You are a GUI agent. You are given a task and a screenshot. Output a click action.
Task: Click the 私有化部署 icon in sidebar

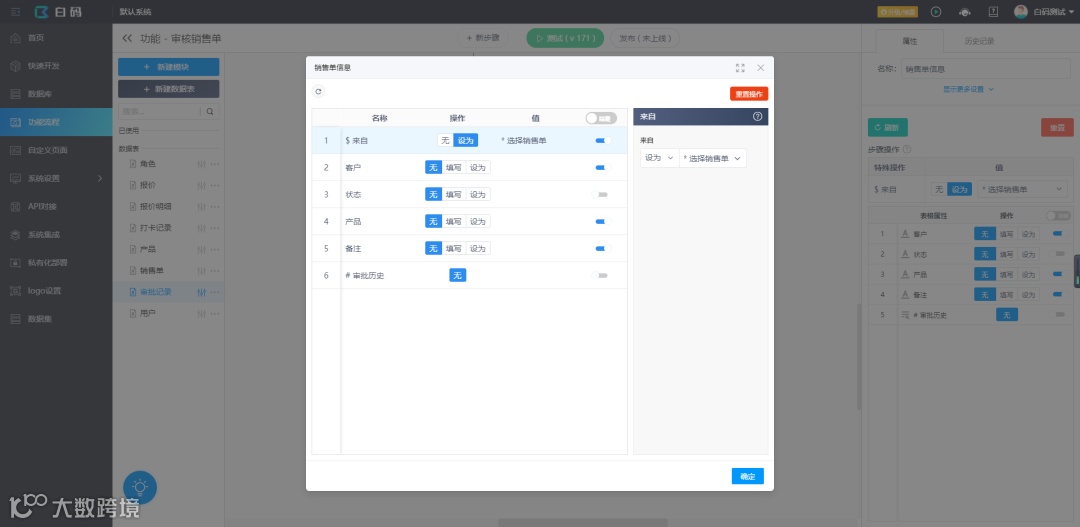tap(15, 262)
